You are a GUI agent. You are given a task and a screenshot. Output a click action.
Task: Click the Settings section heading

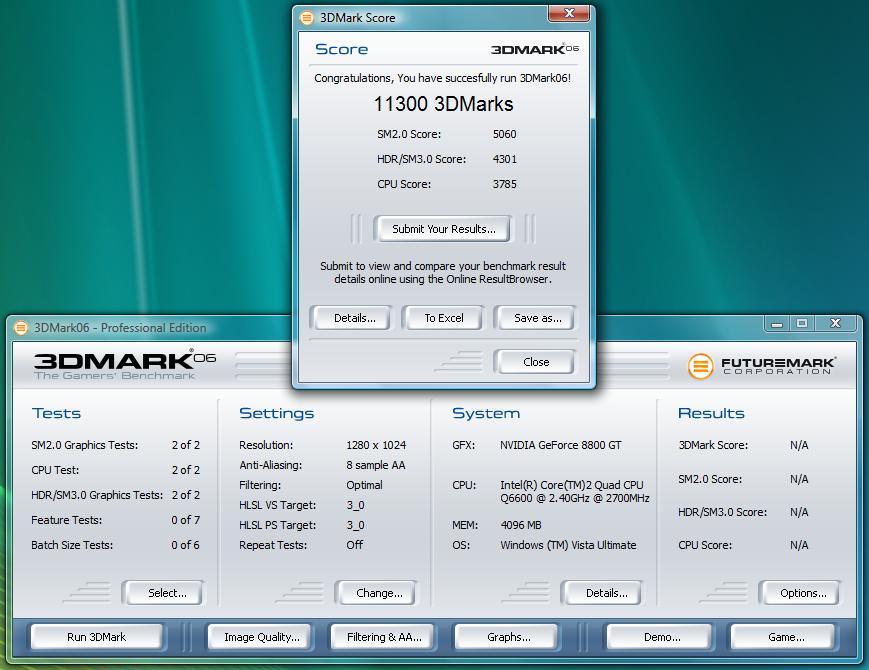pyautogui.click(x=277, y=413)
